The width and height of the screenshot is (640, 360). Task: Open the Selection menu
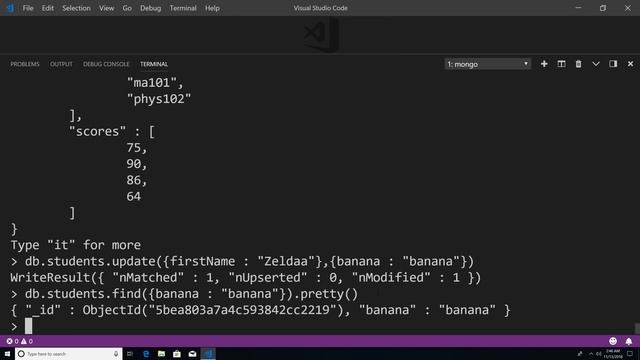tap(76, 8)
